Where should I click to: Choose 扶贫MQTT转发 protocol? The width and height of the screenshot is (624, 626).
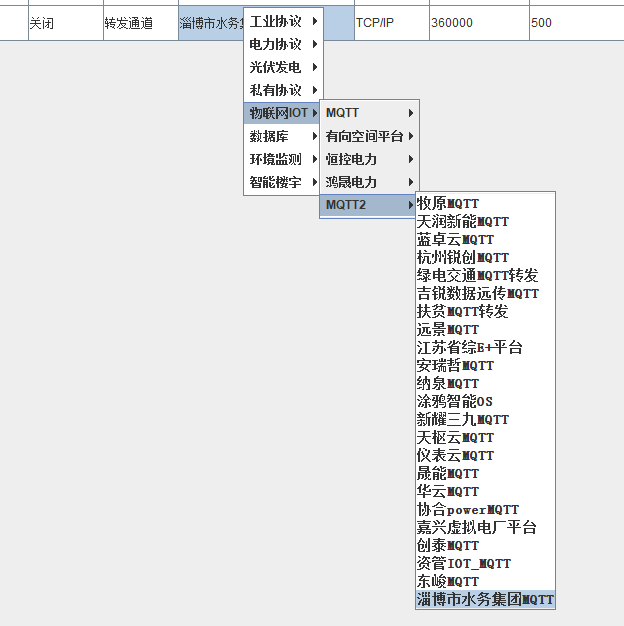click(x=485, y=311)
